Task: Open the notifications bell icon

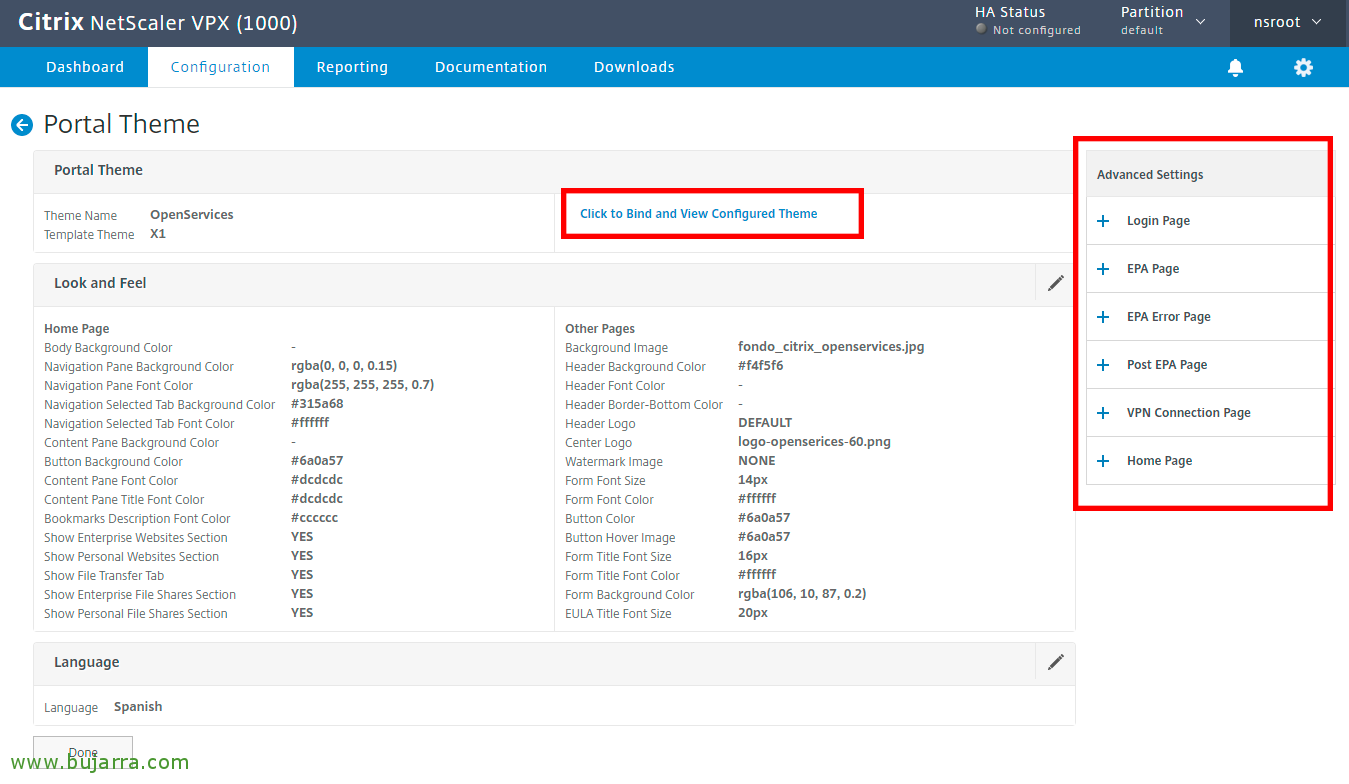Action: pyautogui.click(x=1236, y=67)
